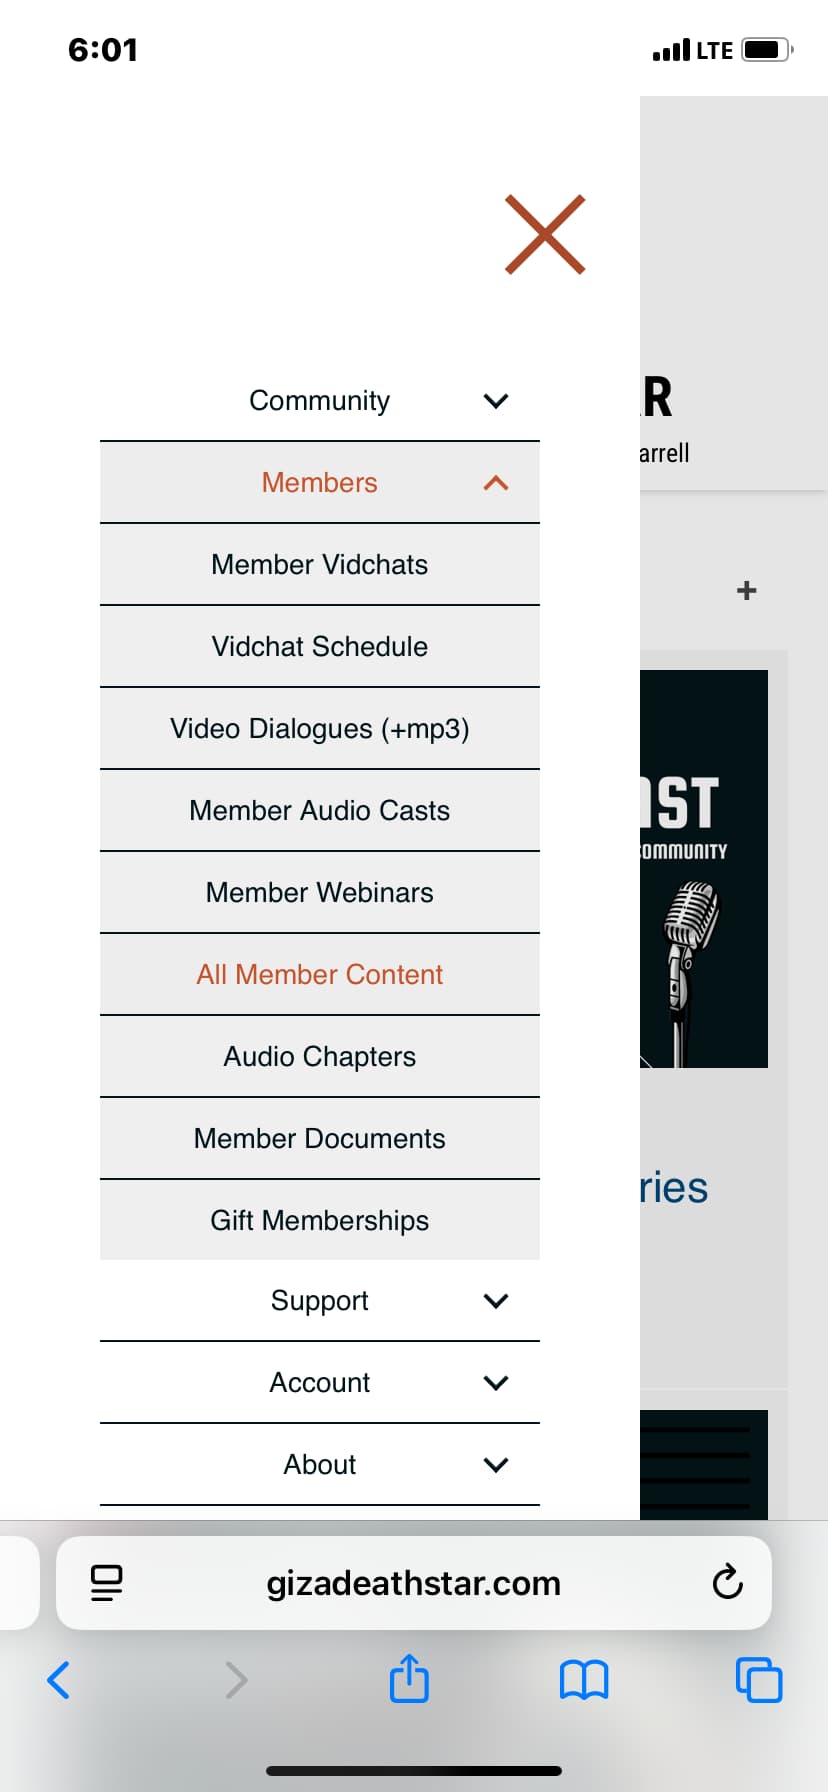Expand the Community submenu chevron
Image resolution: width=828 pixels, height=1792 pixels.
tap(496, 401)
